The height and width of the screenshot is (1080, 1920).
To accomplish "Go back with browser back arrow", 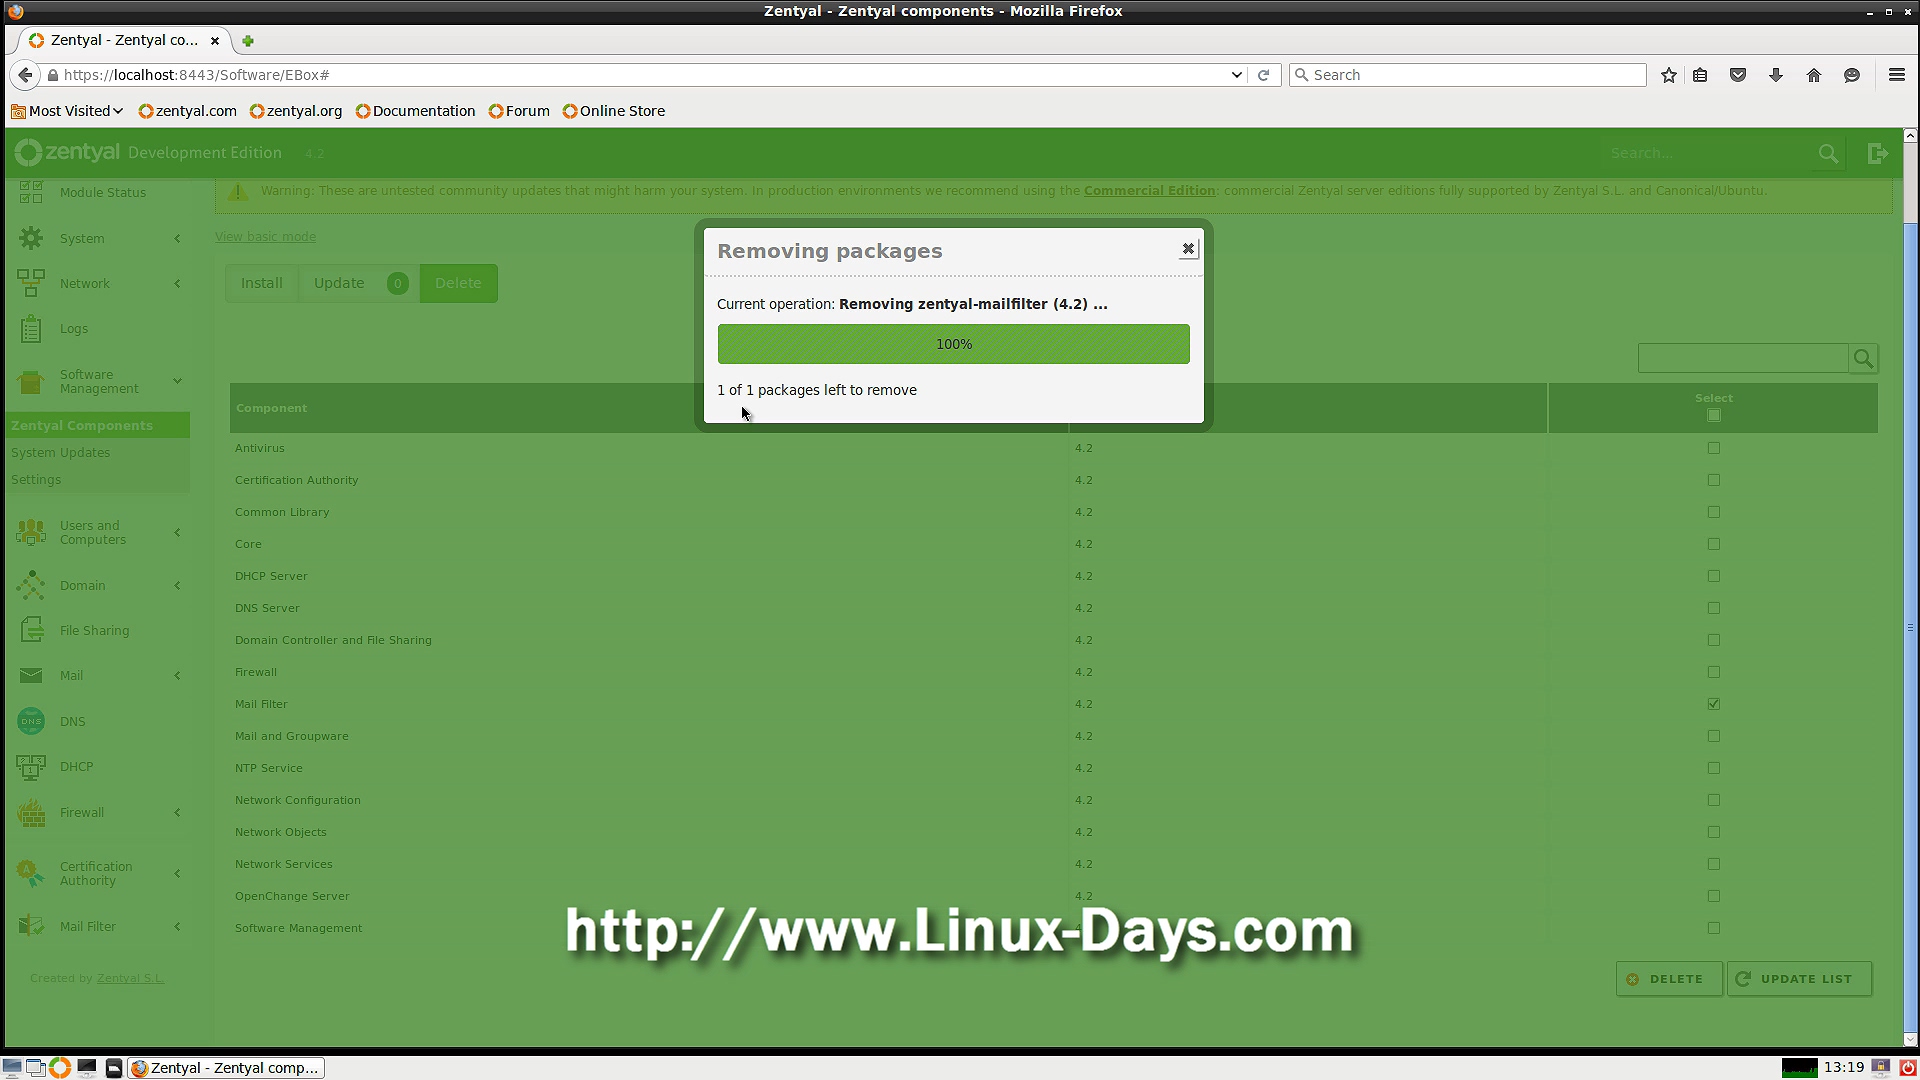I will (25, 75).
